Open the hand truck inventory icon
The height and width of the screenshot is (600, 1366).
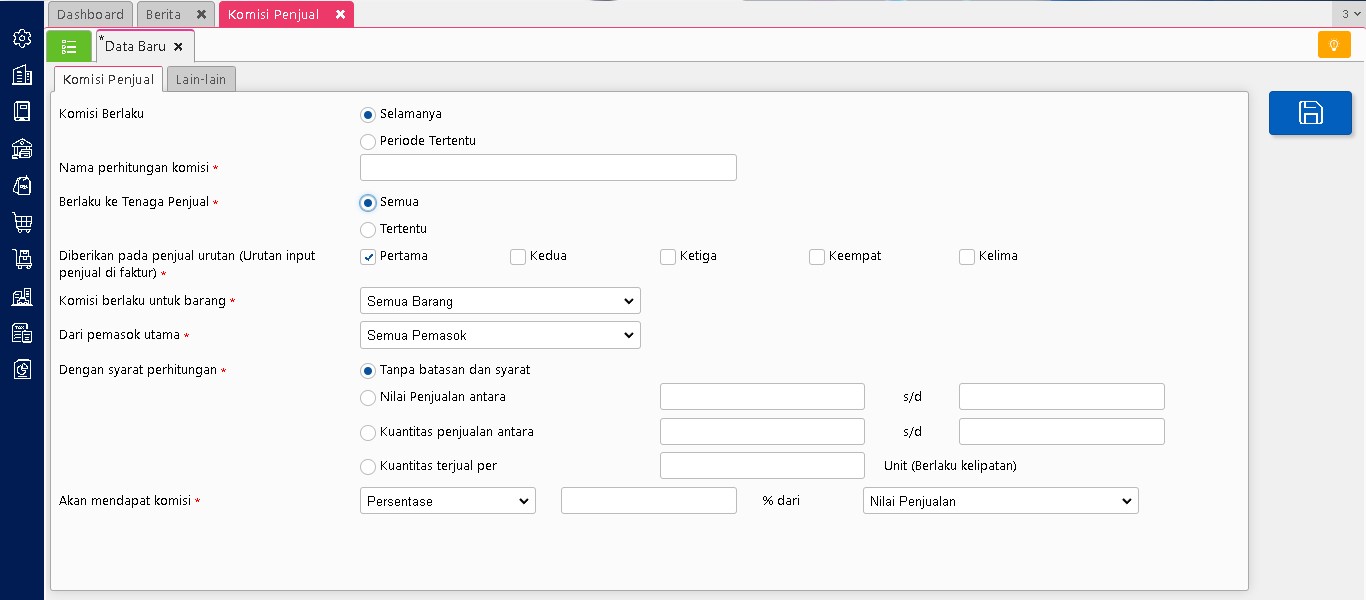pyautogui.click(x=22, y=259)
